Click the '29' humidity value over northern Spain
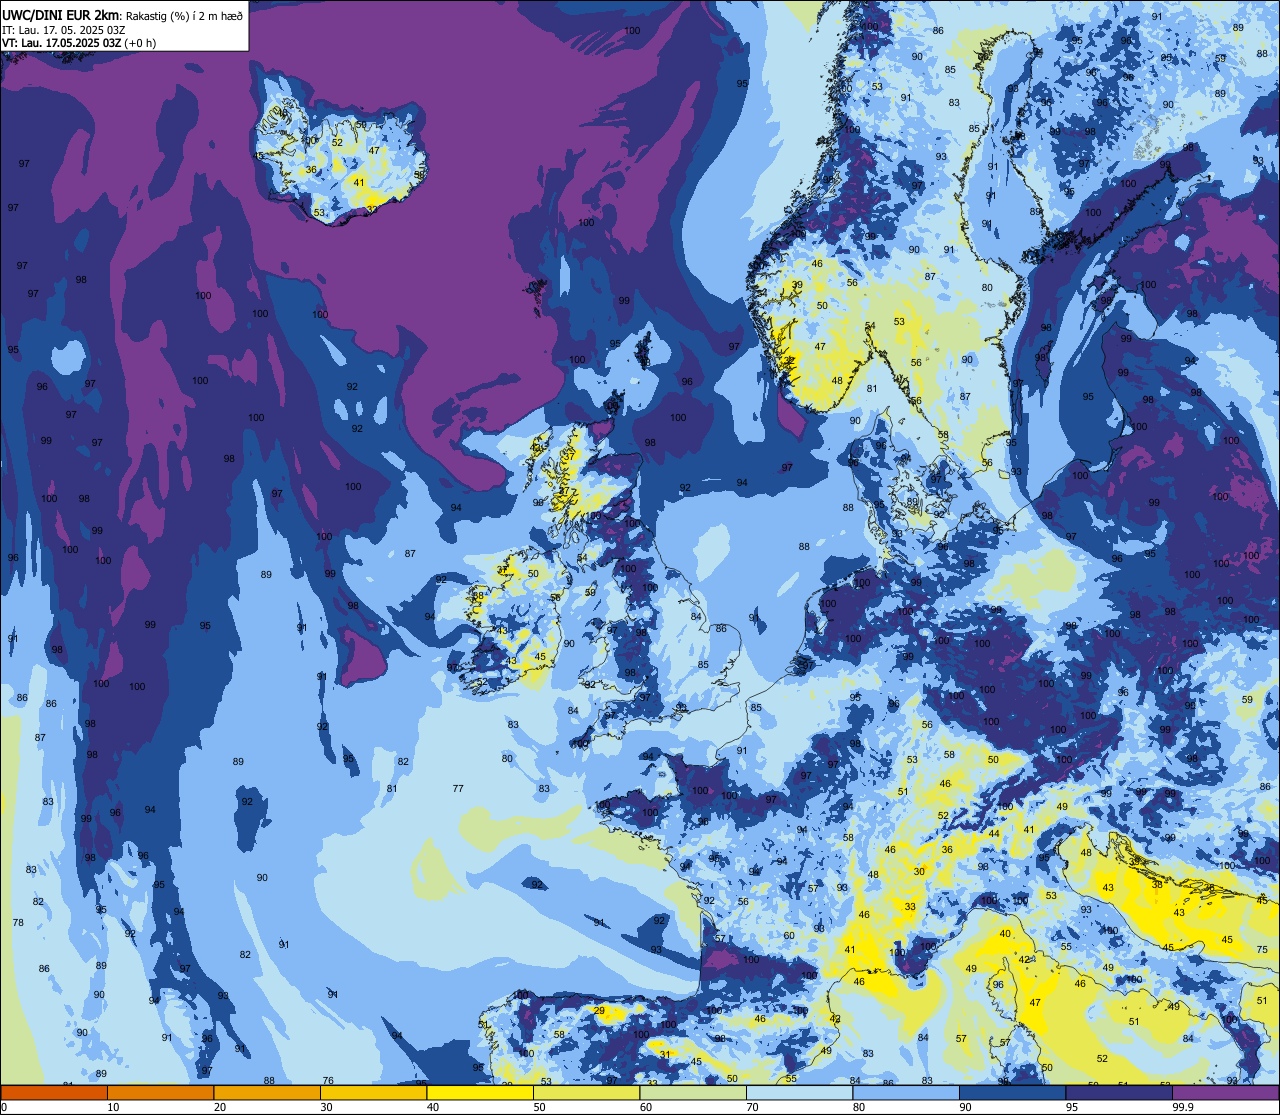 pos(599,1011)
